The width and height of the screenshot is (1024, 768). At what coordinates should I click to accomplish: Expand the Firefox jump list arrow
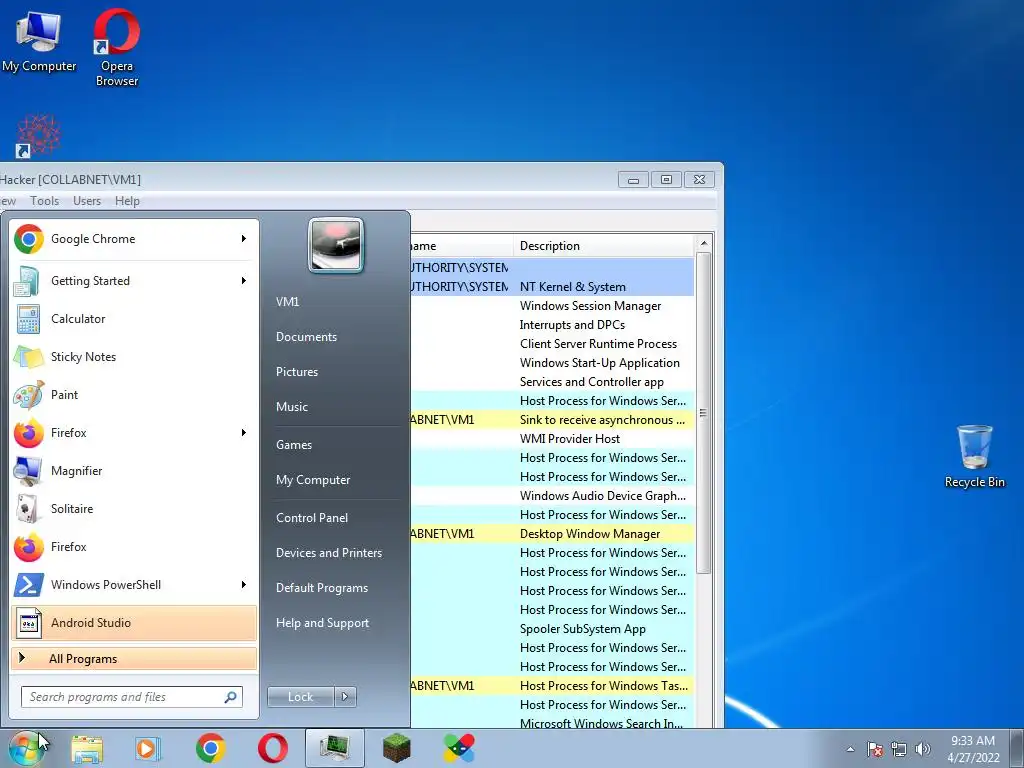244,432
